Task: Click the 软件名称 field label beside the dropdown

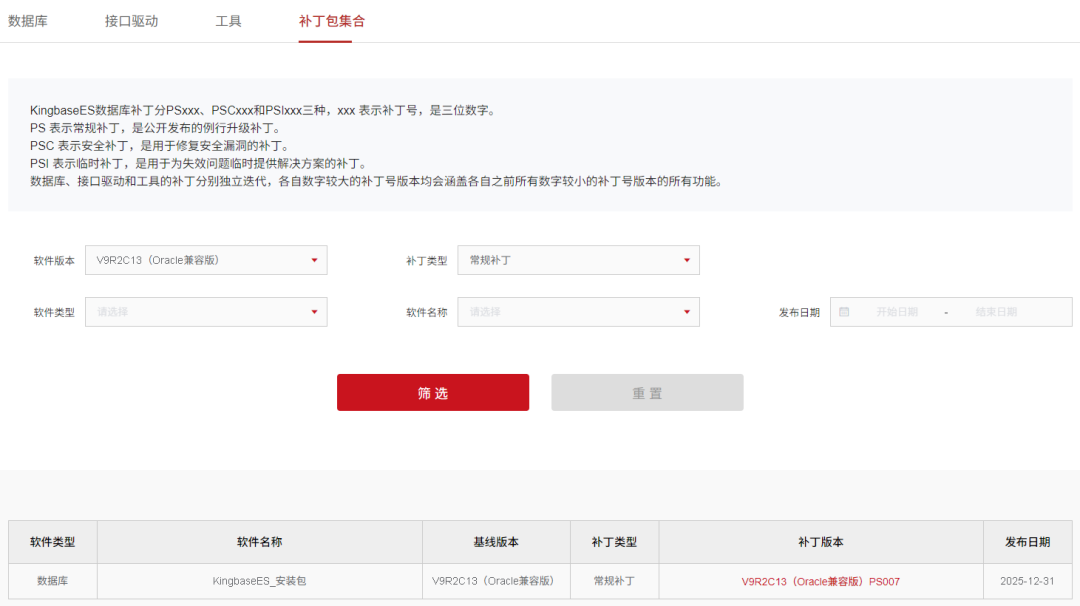Action: (426, 313)
